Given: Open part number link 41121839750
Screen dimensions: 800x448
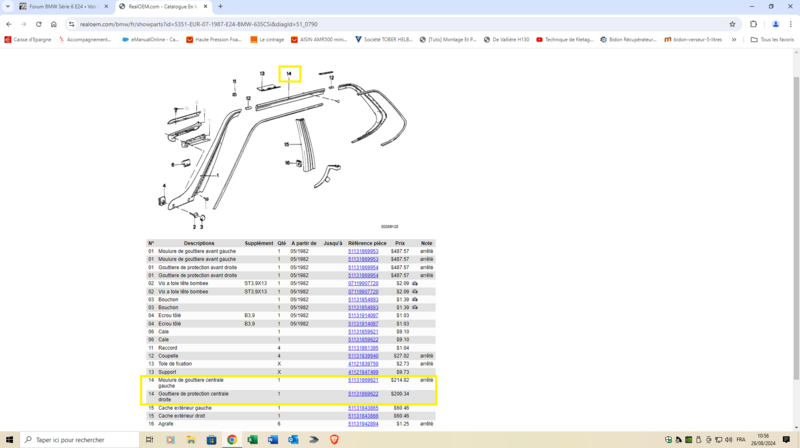Looking at the screenshot, I should (x=362, y=363).
